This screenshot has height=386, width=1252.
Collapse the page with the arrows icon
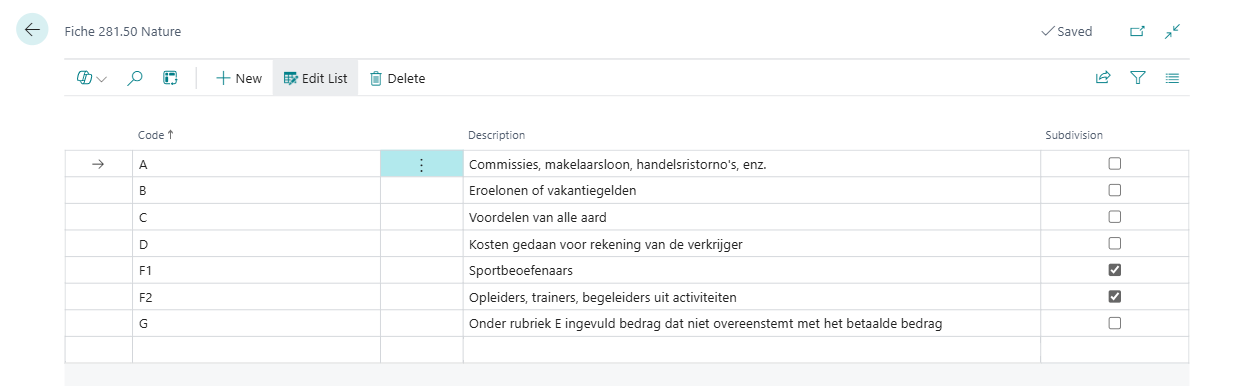pos(1173,31)
